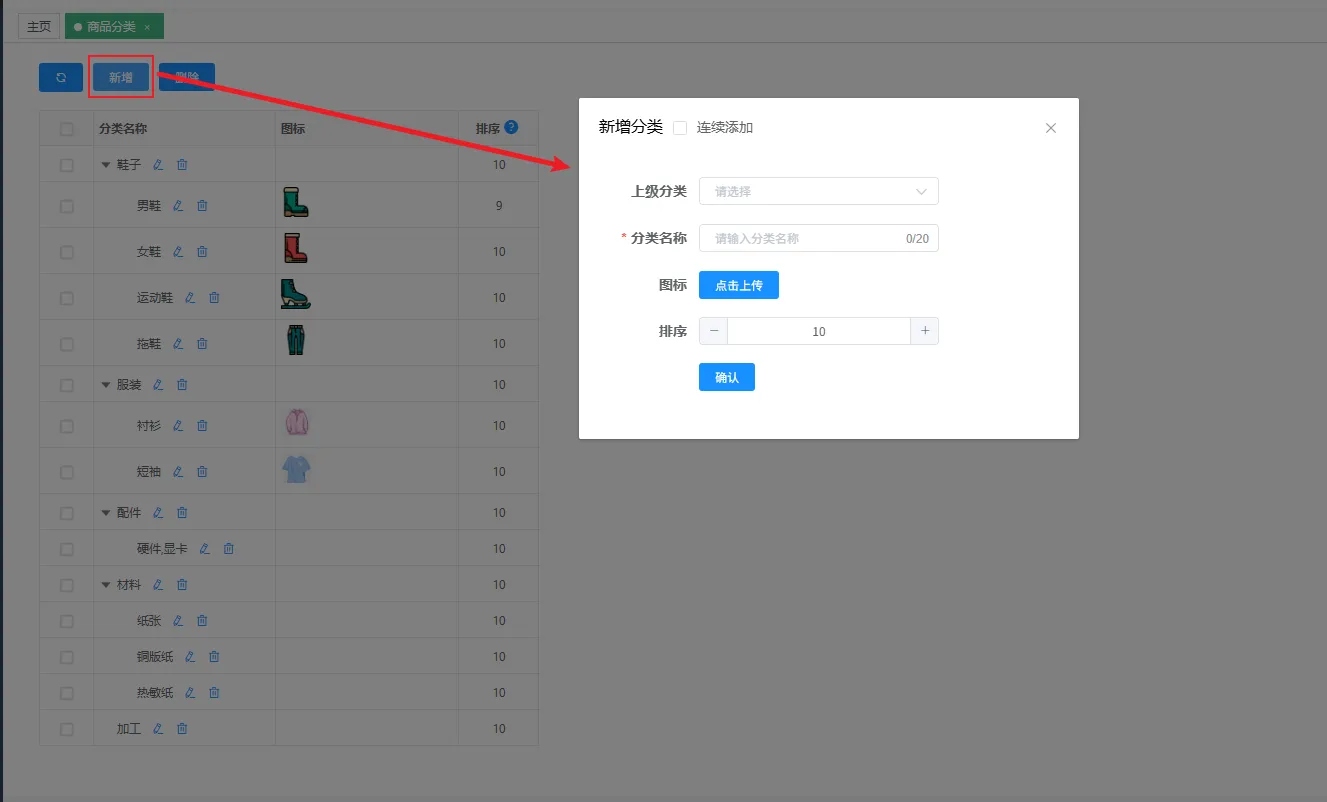
Task: Open the 上级分类 dropdown
Action: (x=818, y=191)
